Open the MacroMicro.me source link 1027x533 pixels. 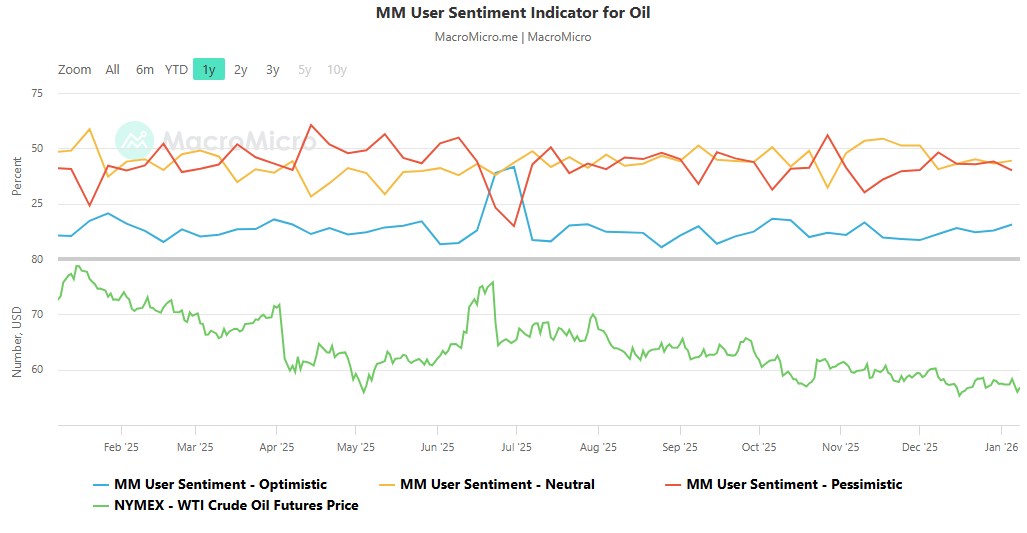[x=476, y=37]
